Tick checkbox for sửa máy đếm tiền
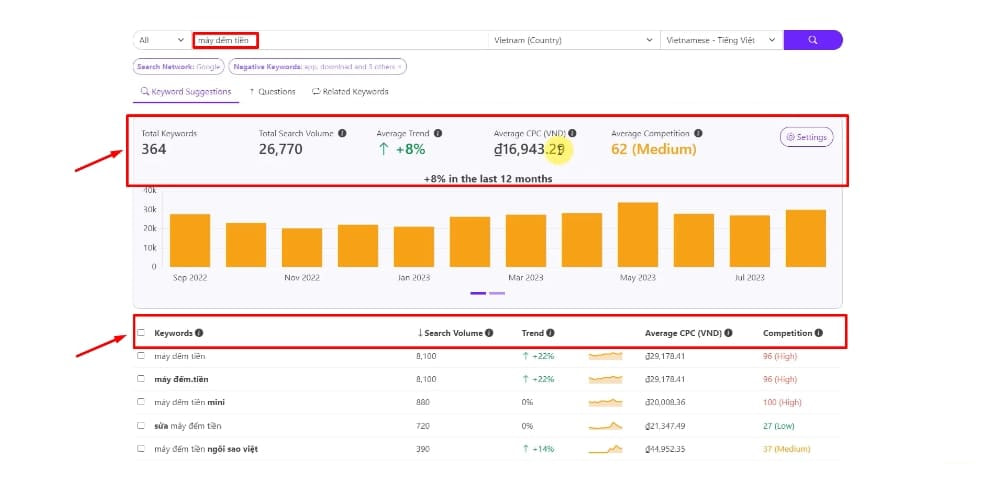1000x500 pixels. click(x=141, y=425)
